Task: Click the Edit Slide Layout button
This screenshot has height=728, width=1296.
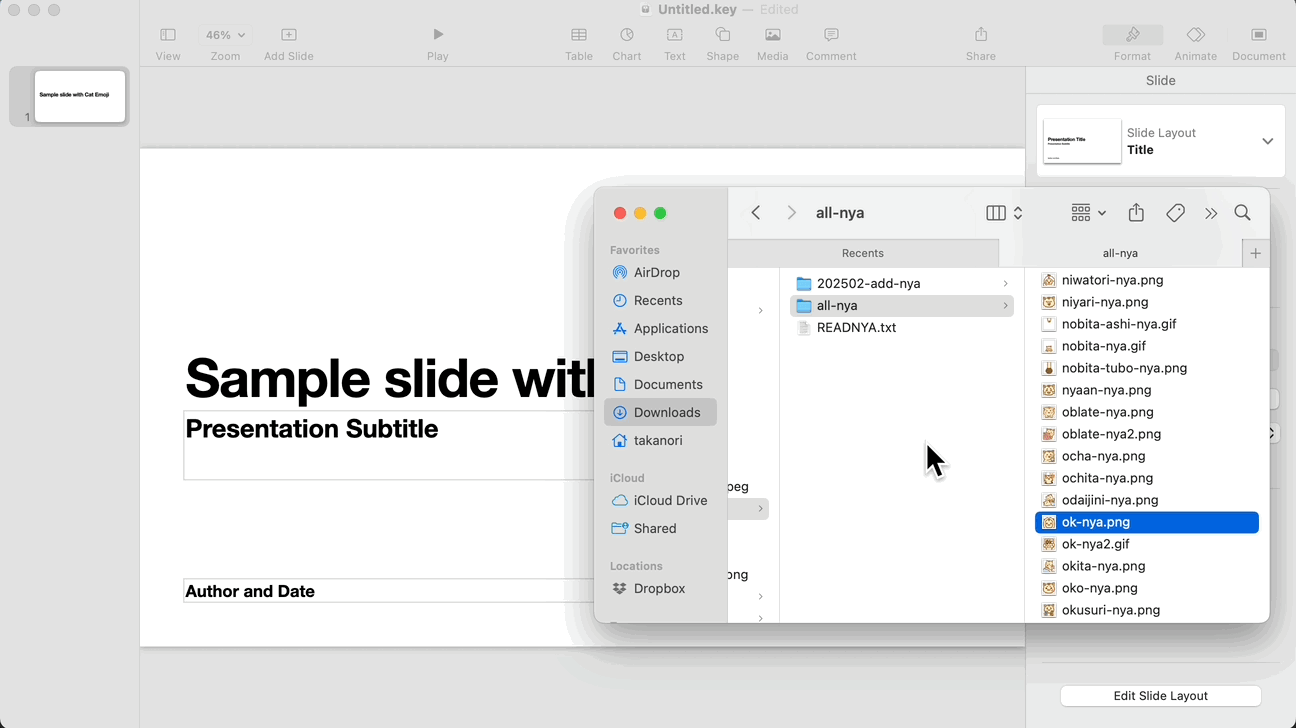Action: (x=1160, y=696)
